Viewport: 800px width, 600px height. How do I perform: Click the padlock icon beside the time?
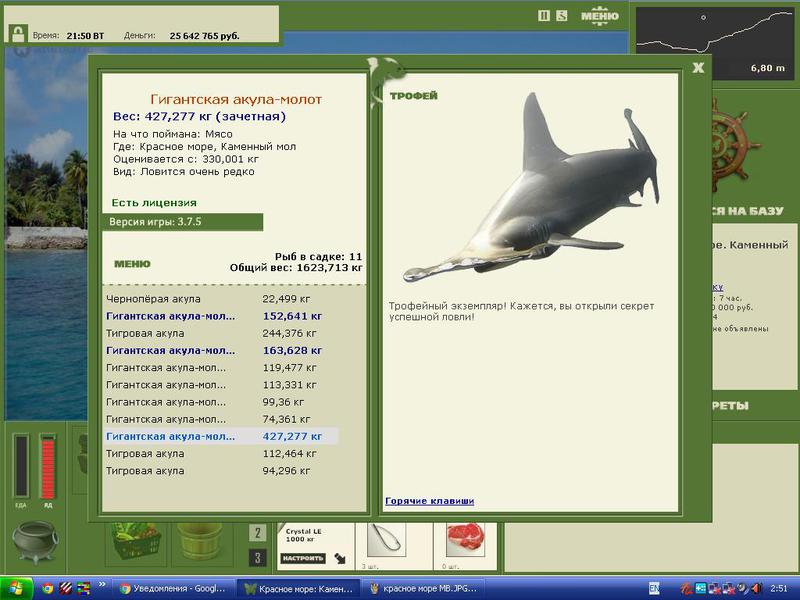[18, 34]
